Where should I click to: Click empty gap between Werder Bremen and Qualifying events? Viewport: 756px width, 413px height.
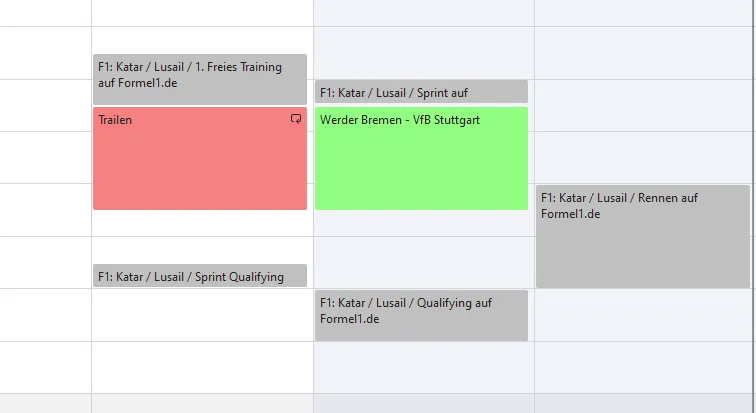(x=421, y=250)
